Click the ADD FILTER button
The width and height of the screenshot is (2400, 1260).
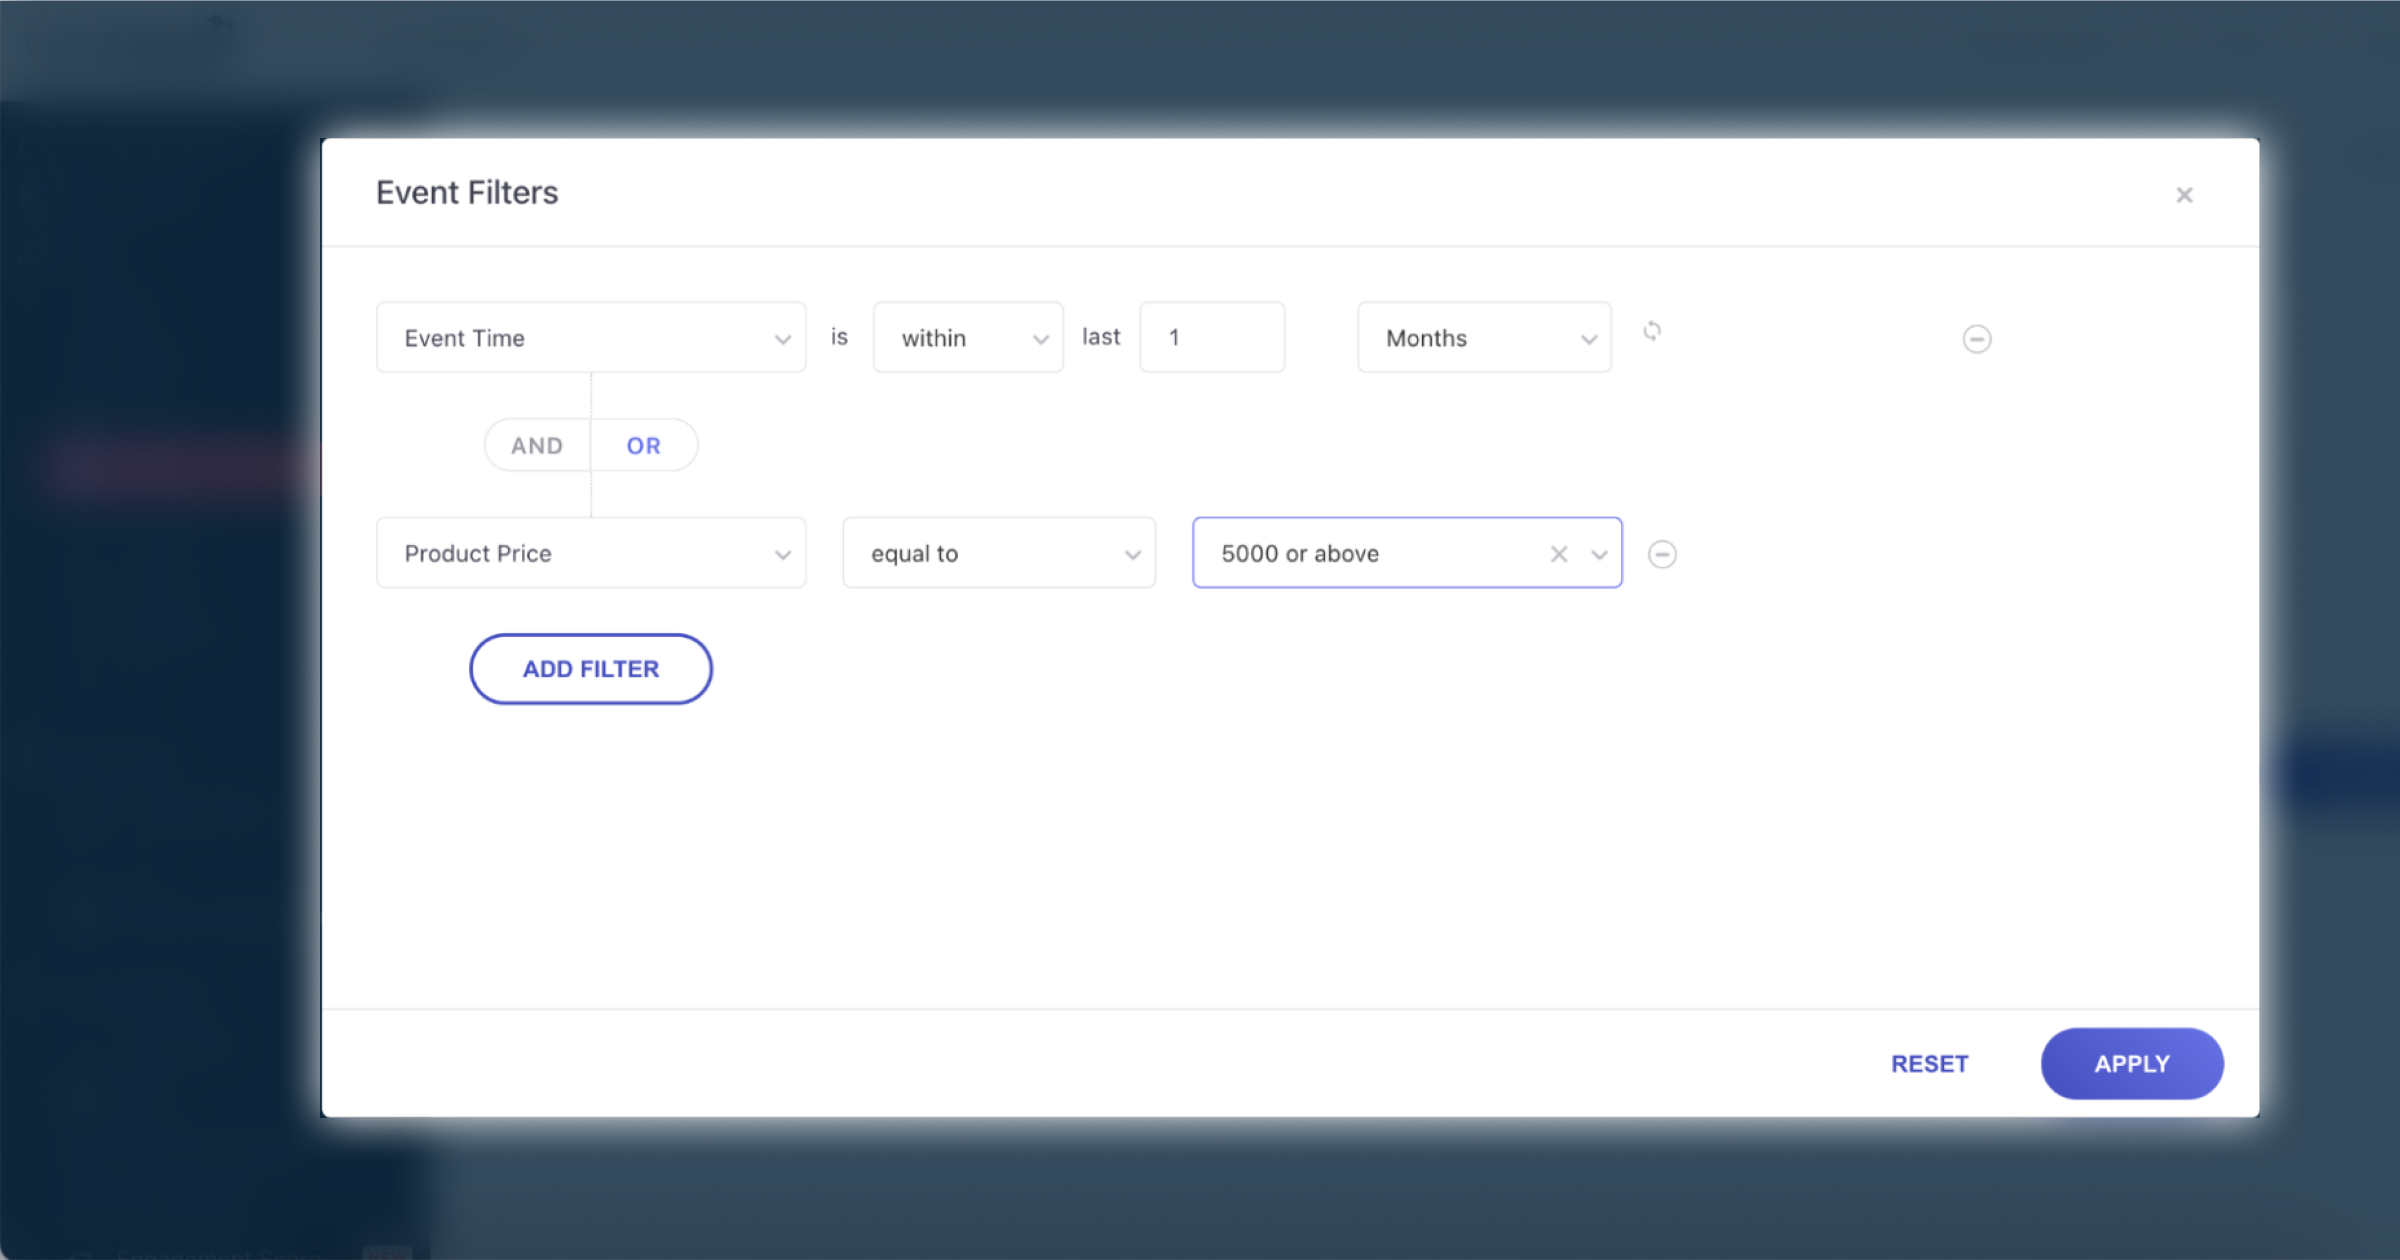(590, 669)
